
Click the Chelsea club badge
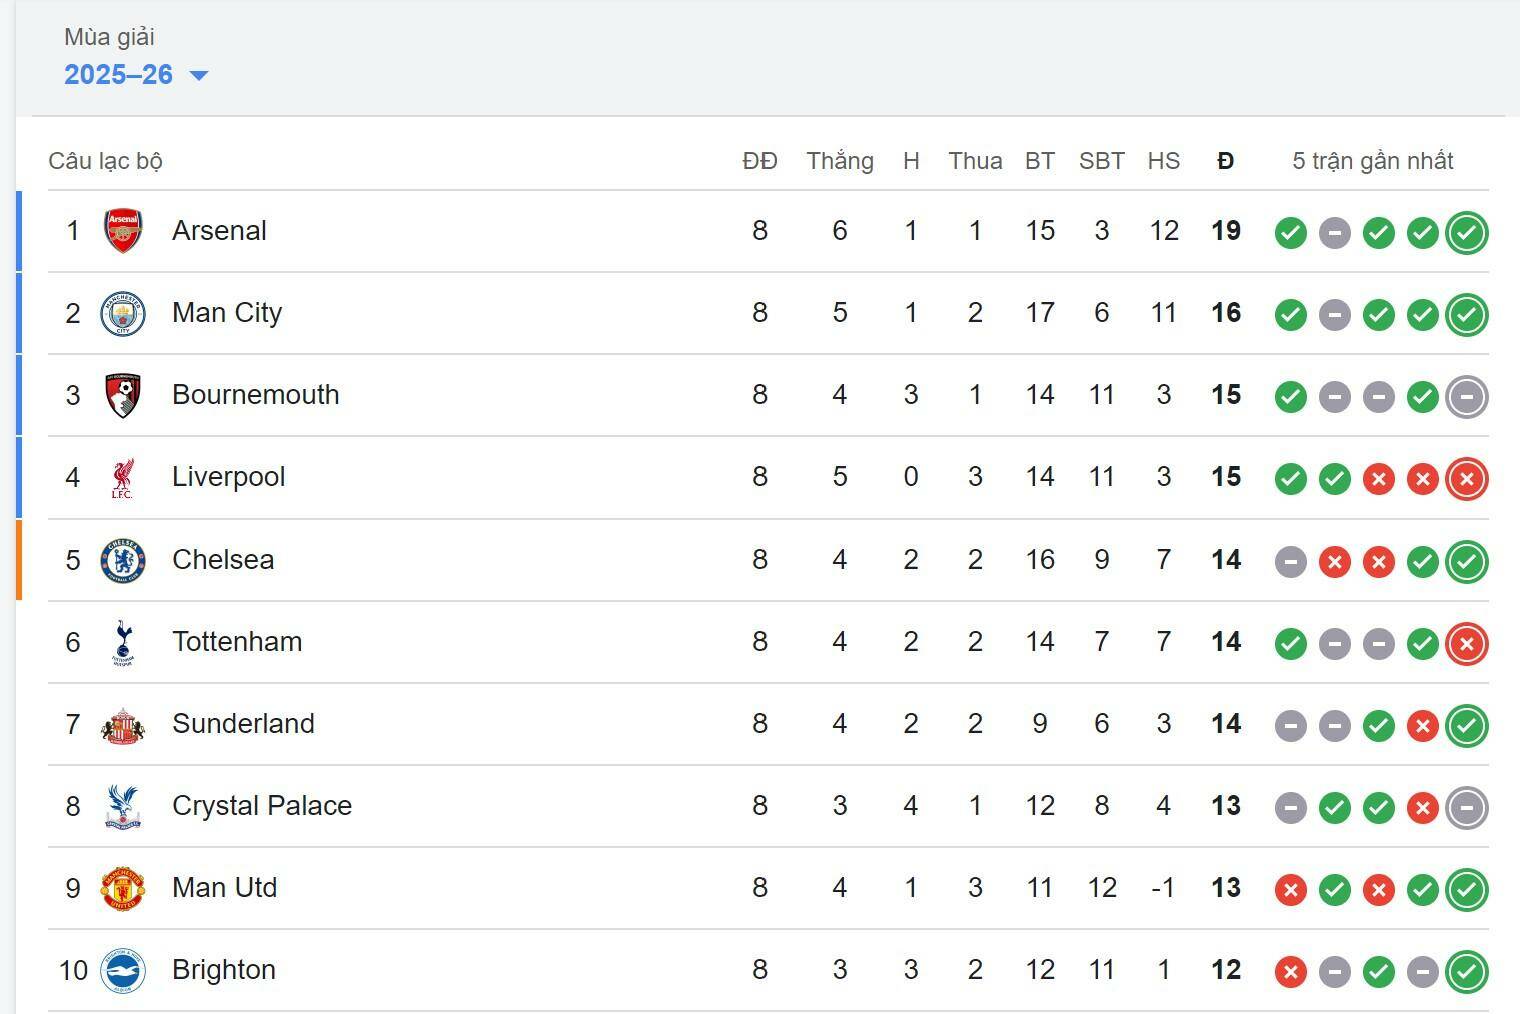coord(123,560)
